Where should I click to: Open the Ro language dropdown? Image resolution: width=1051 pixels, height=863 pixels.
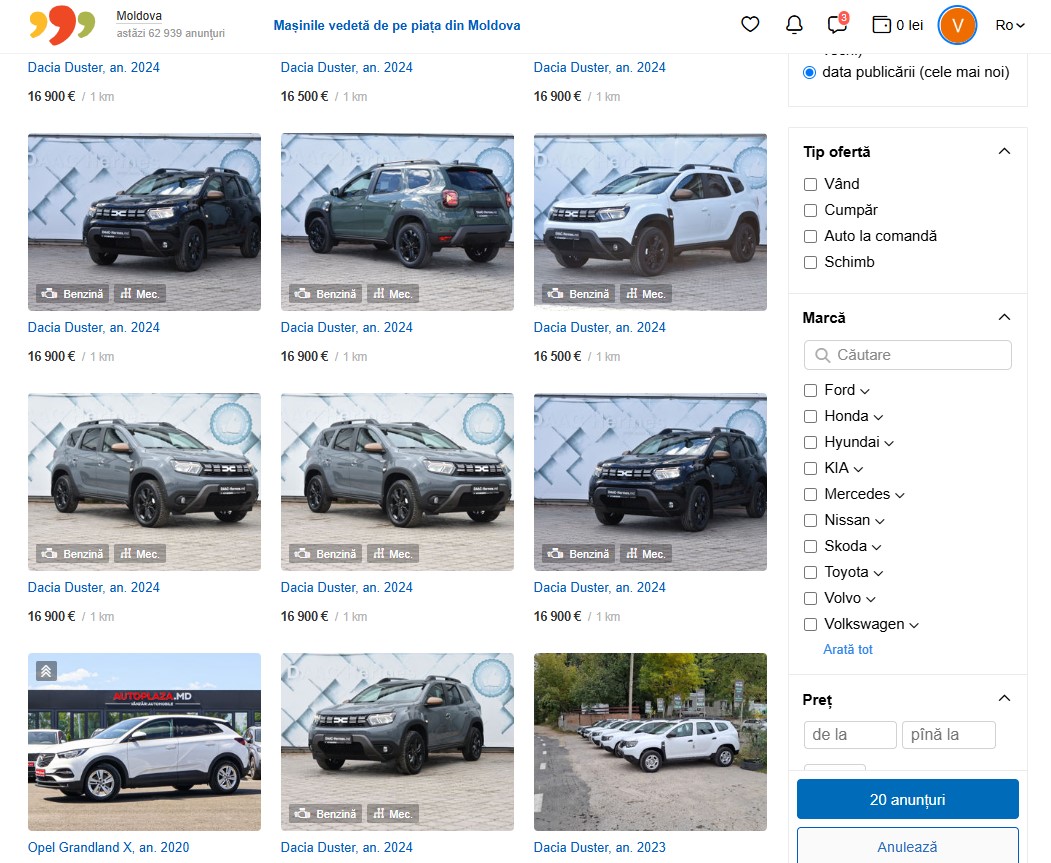[1010, 25]
